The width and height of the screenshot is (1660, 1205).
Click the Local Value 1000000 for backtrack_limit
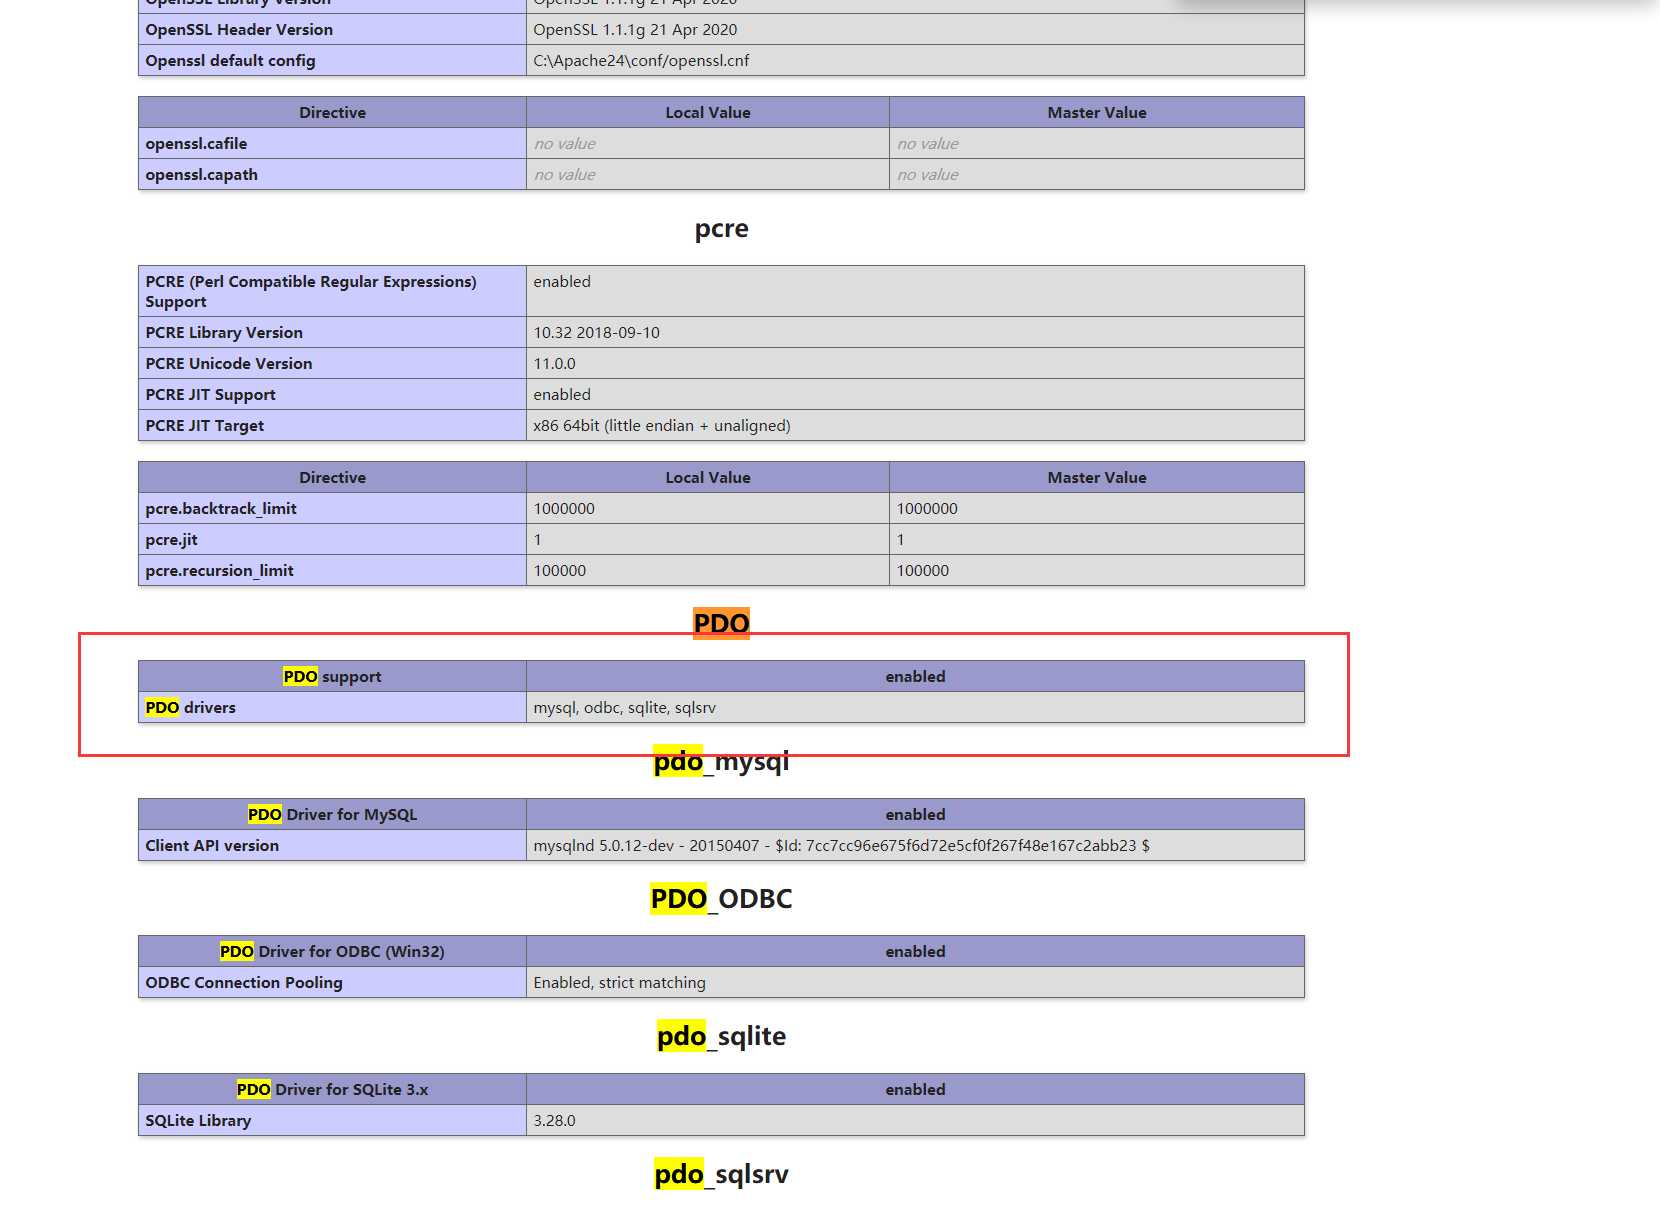point(564,509)
